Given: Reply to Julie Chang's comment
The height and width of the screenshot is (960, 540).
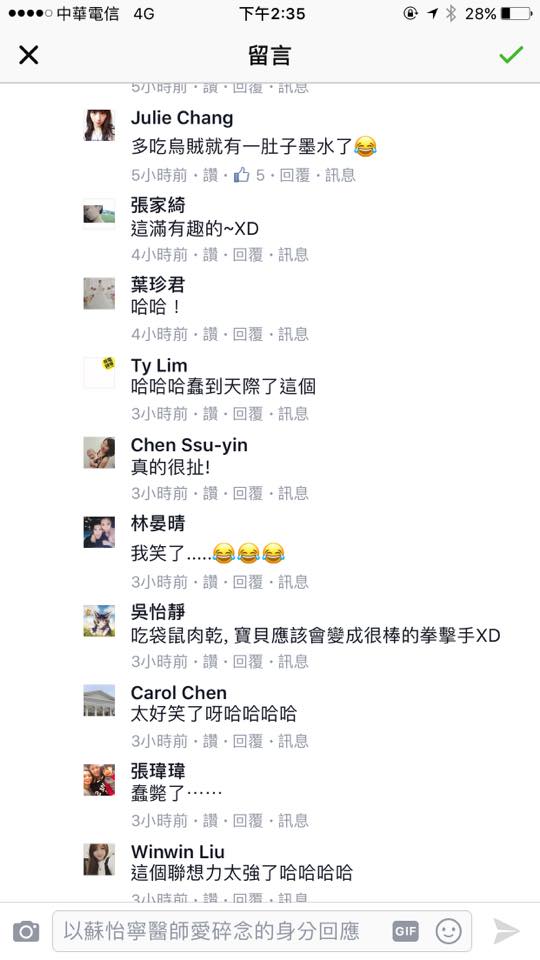Looking at the screenshot, I should click(295, 176).
